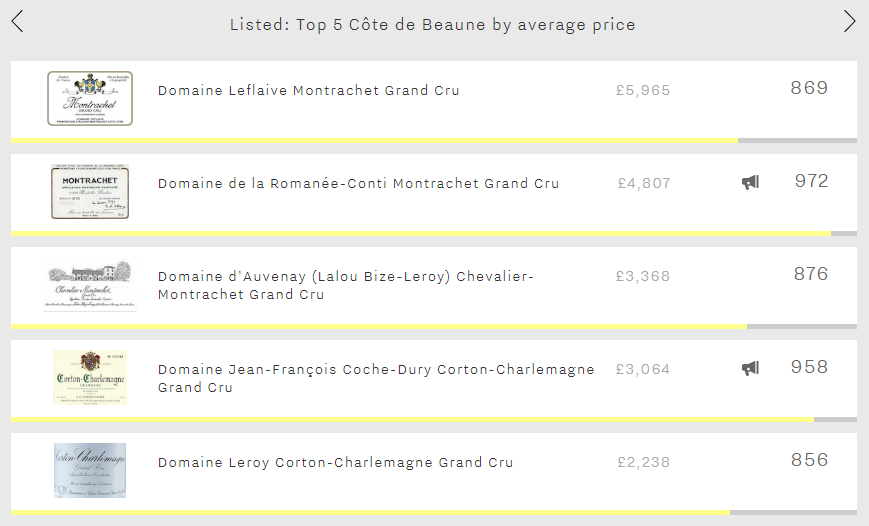Viewport: 869px width, 526px height.
Task: Open Domaine Leflaive Montrachet Grand Cru link
Action: point(309,90)
